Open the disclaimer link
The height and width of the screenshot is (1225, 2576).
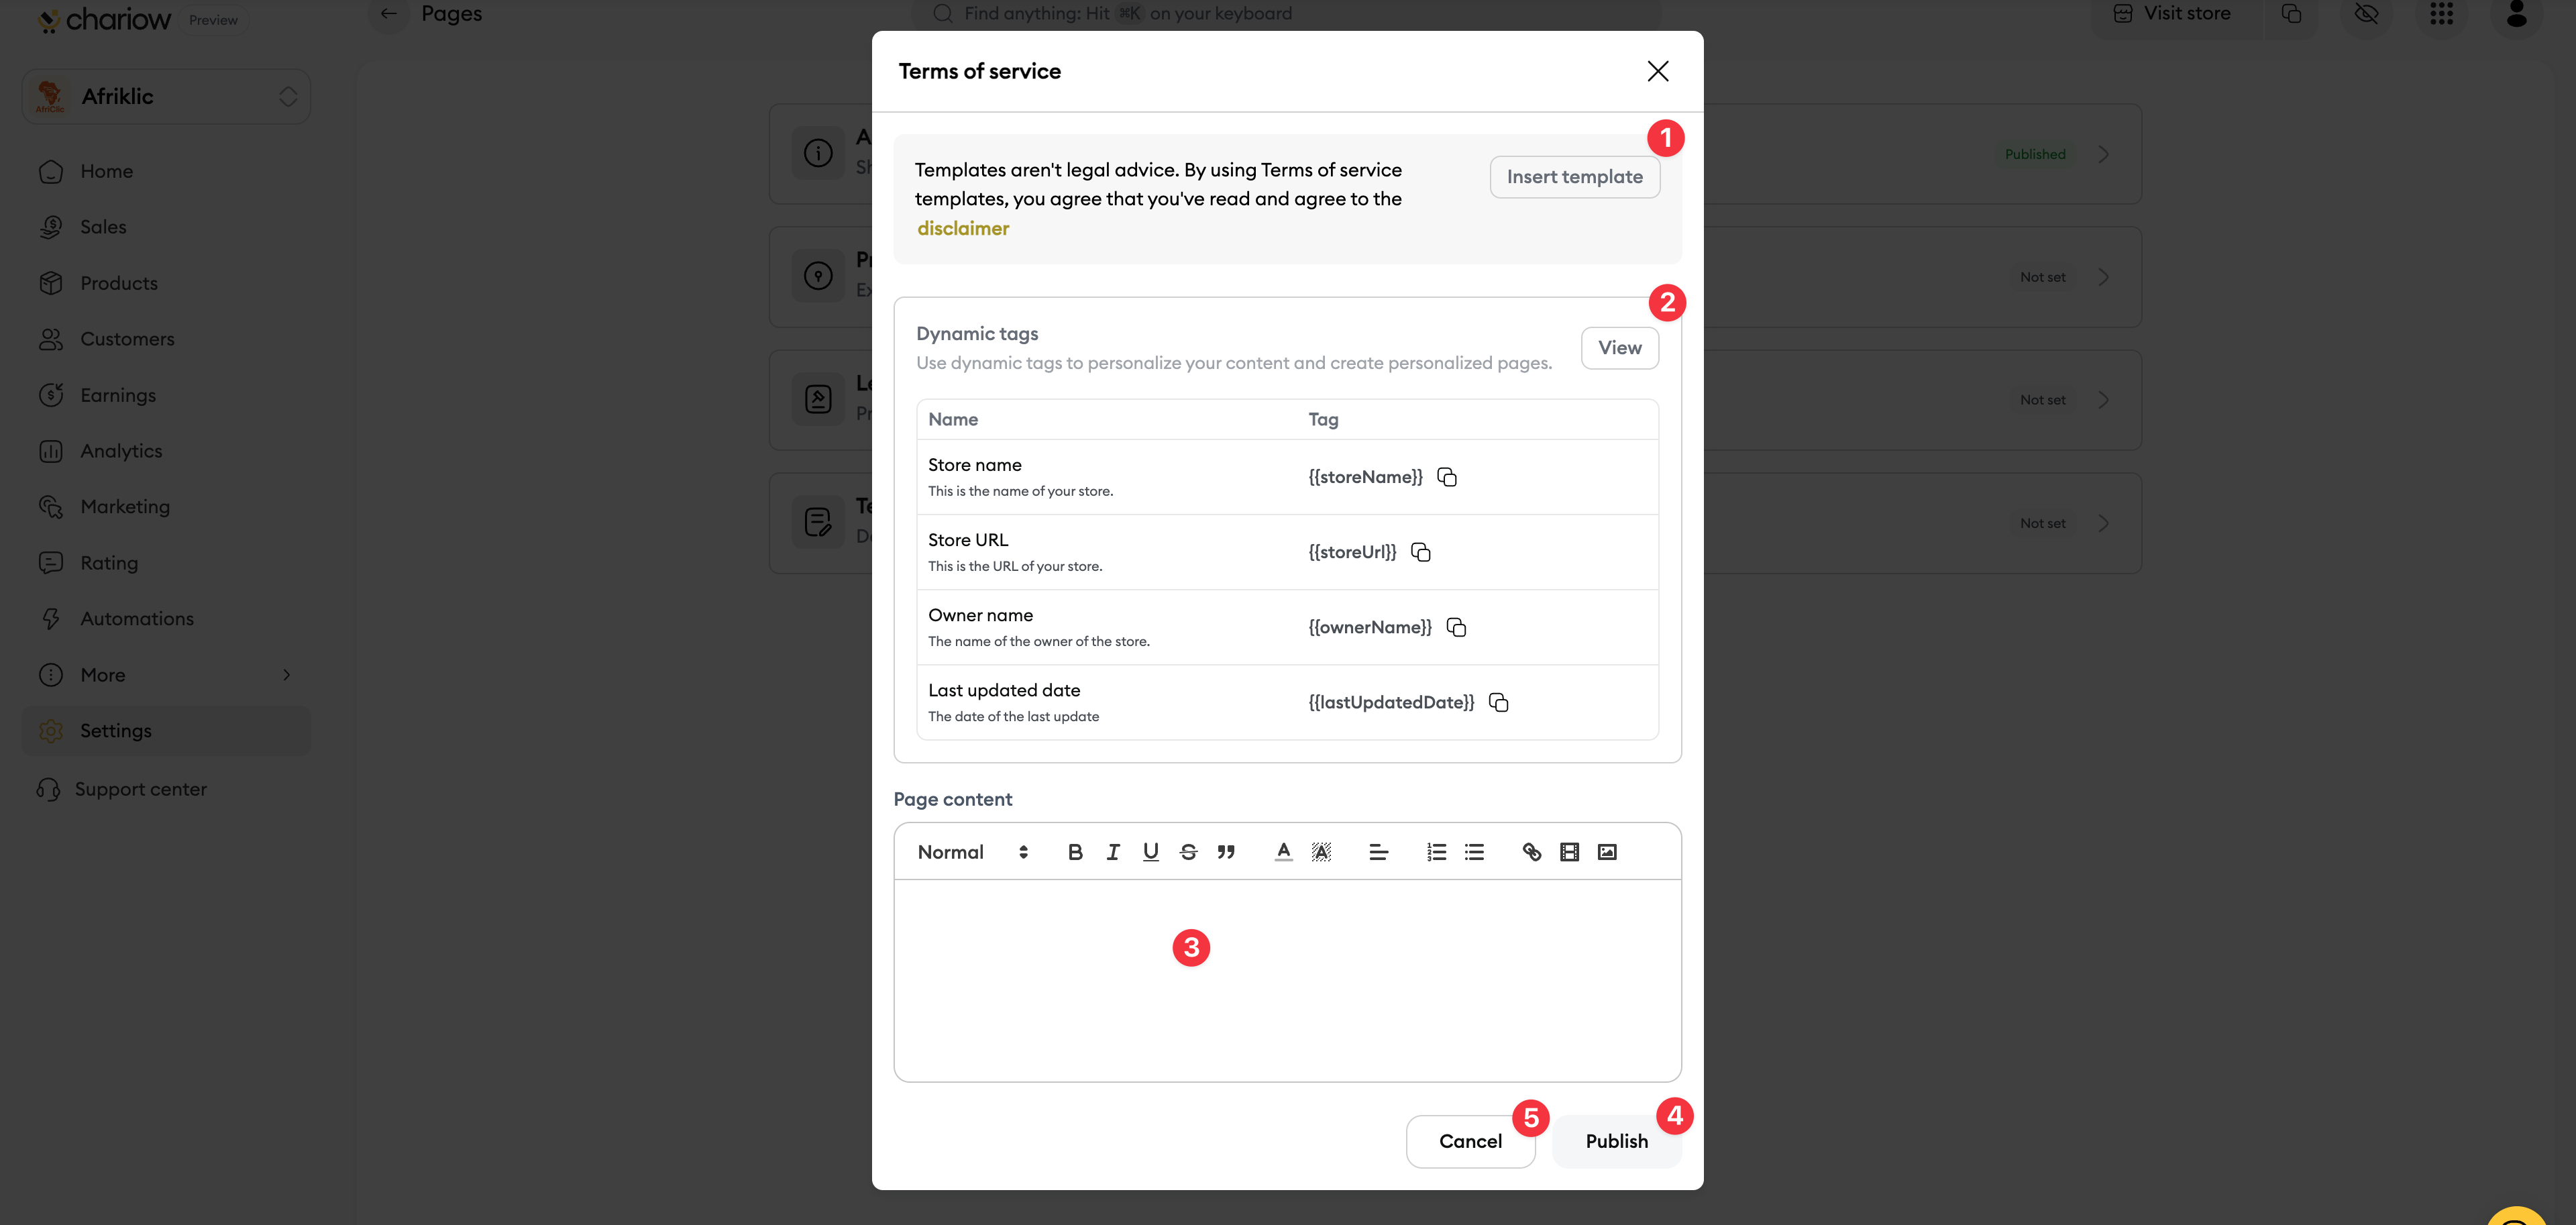(x=963, y=228)
